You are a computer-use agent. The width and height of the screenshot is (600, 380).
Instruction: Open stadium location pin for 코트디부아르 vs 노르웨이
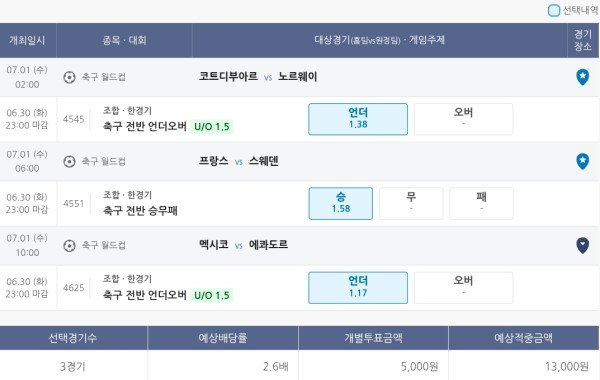pos(582,77)
